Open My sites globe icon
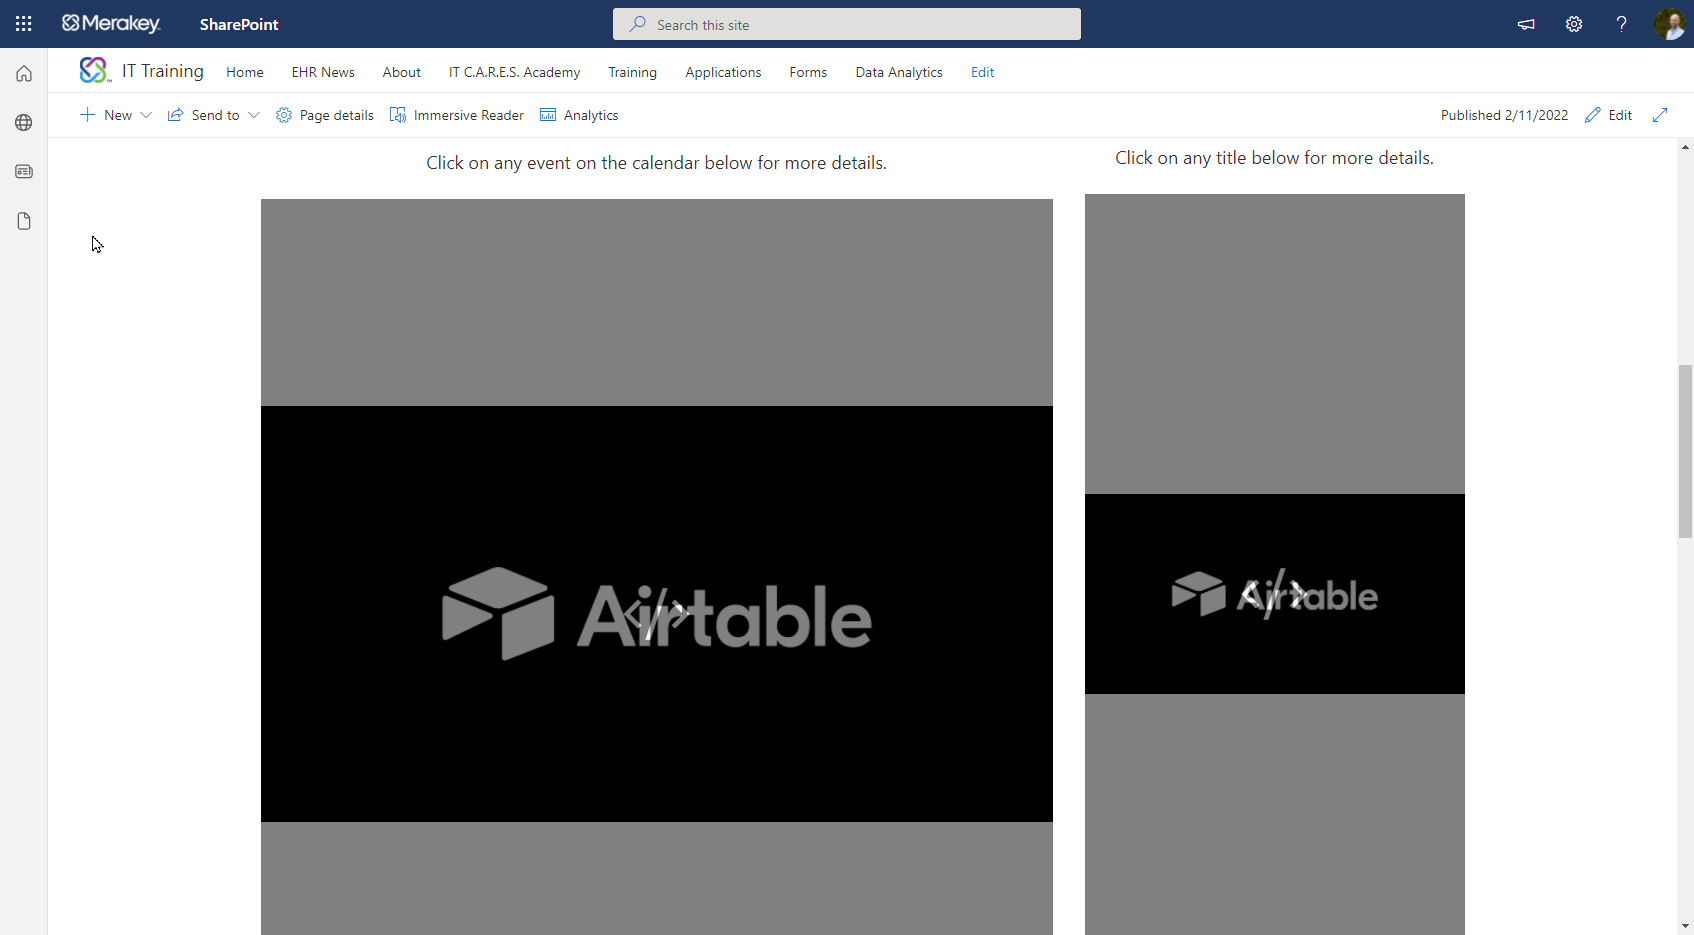 point(24,122)
